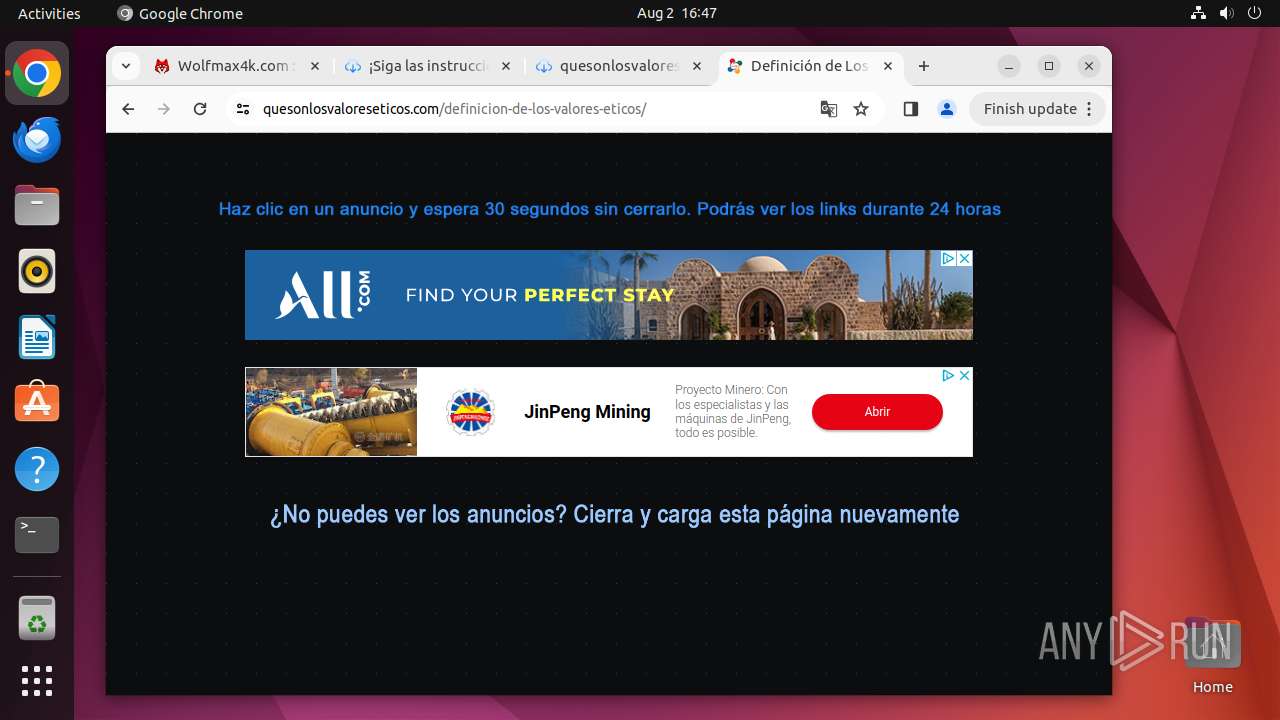Click the '¿No puedes ver los anuncios?' text
Viewport: 1280px width, 720px height.
pyautogui.click(x=614, y=514)
